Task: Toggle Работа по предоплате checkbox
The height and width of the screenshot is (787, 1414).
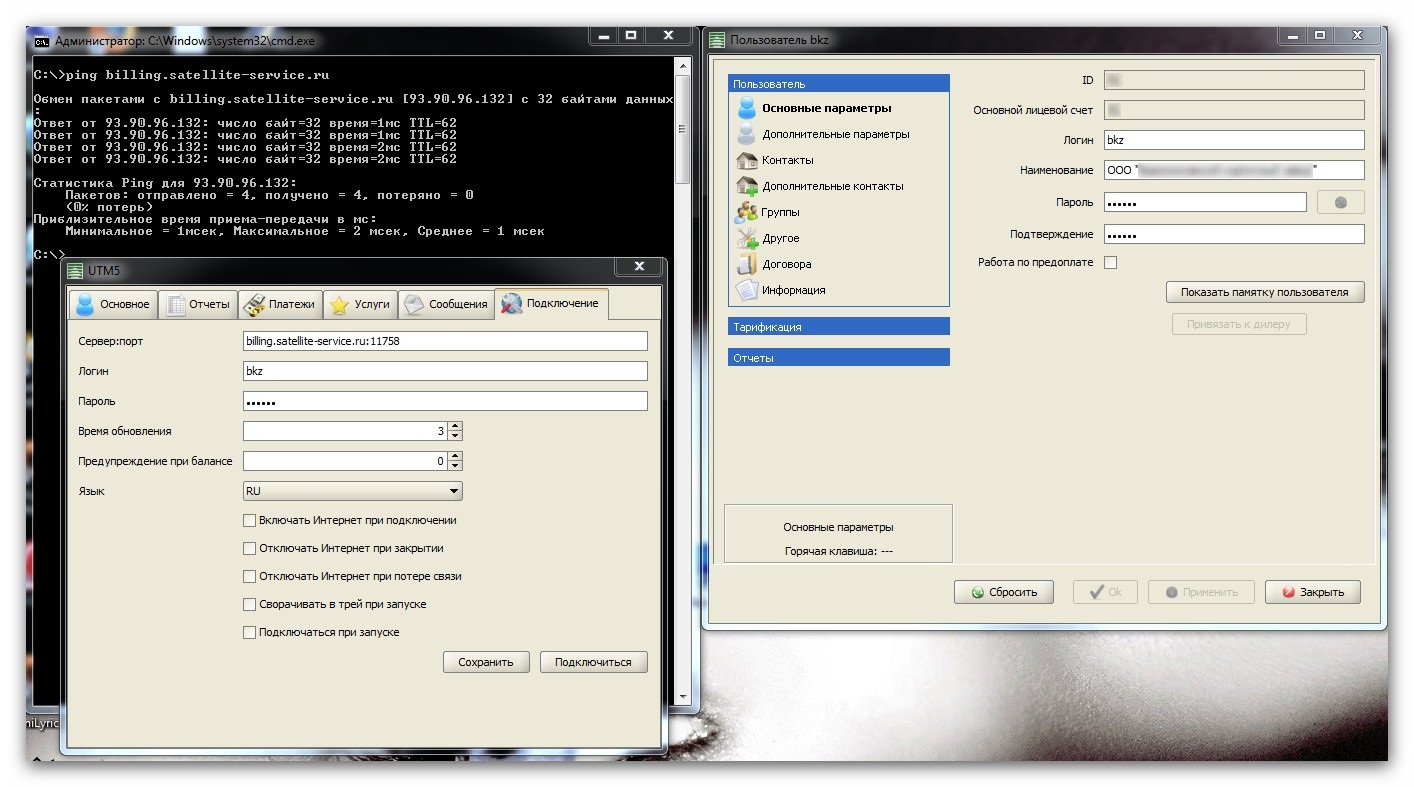Action: [x=1110, y=263]
